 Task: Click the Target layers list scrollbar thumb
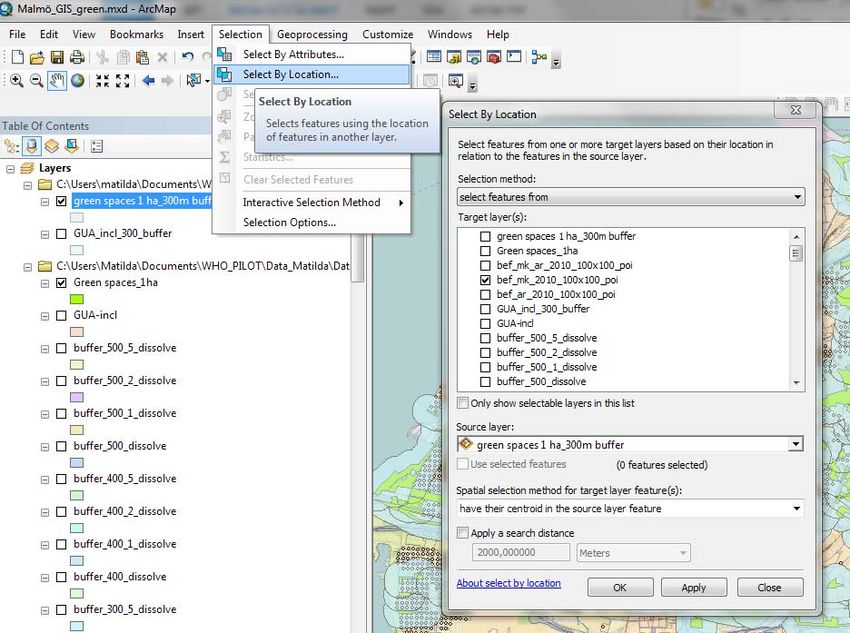pos(796,254)
